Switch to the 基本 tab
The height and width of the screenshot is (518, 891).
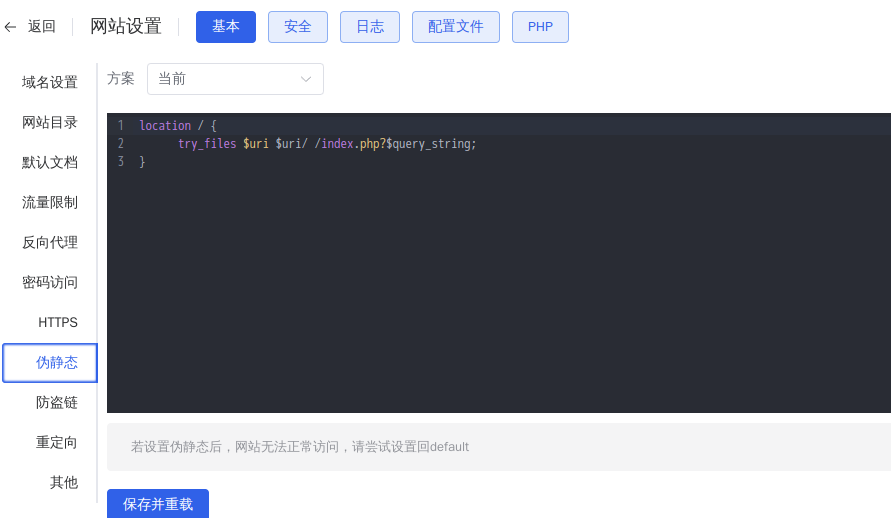[226, 27]
